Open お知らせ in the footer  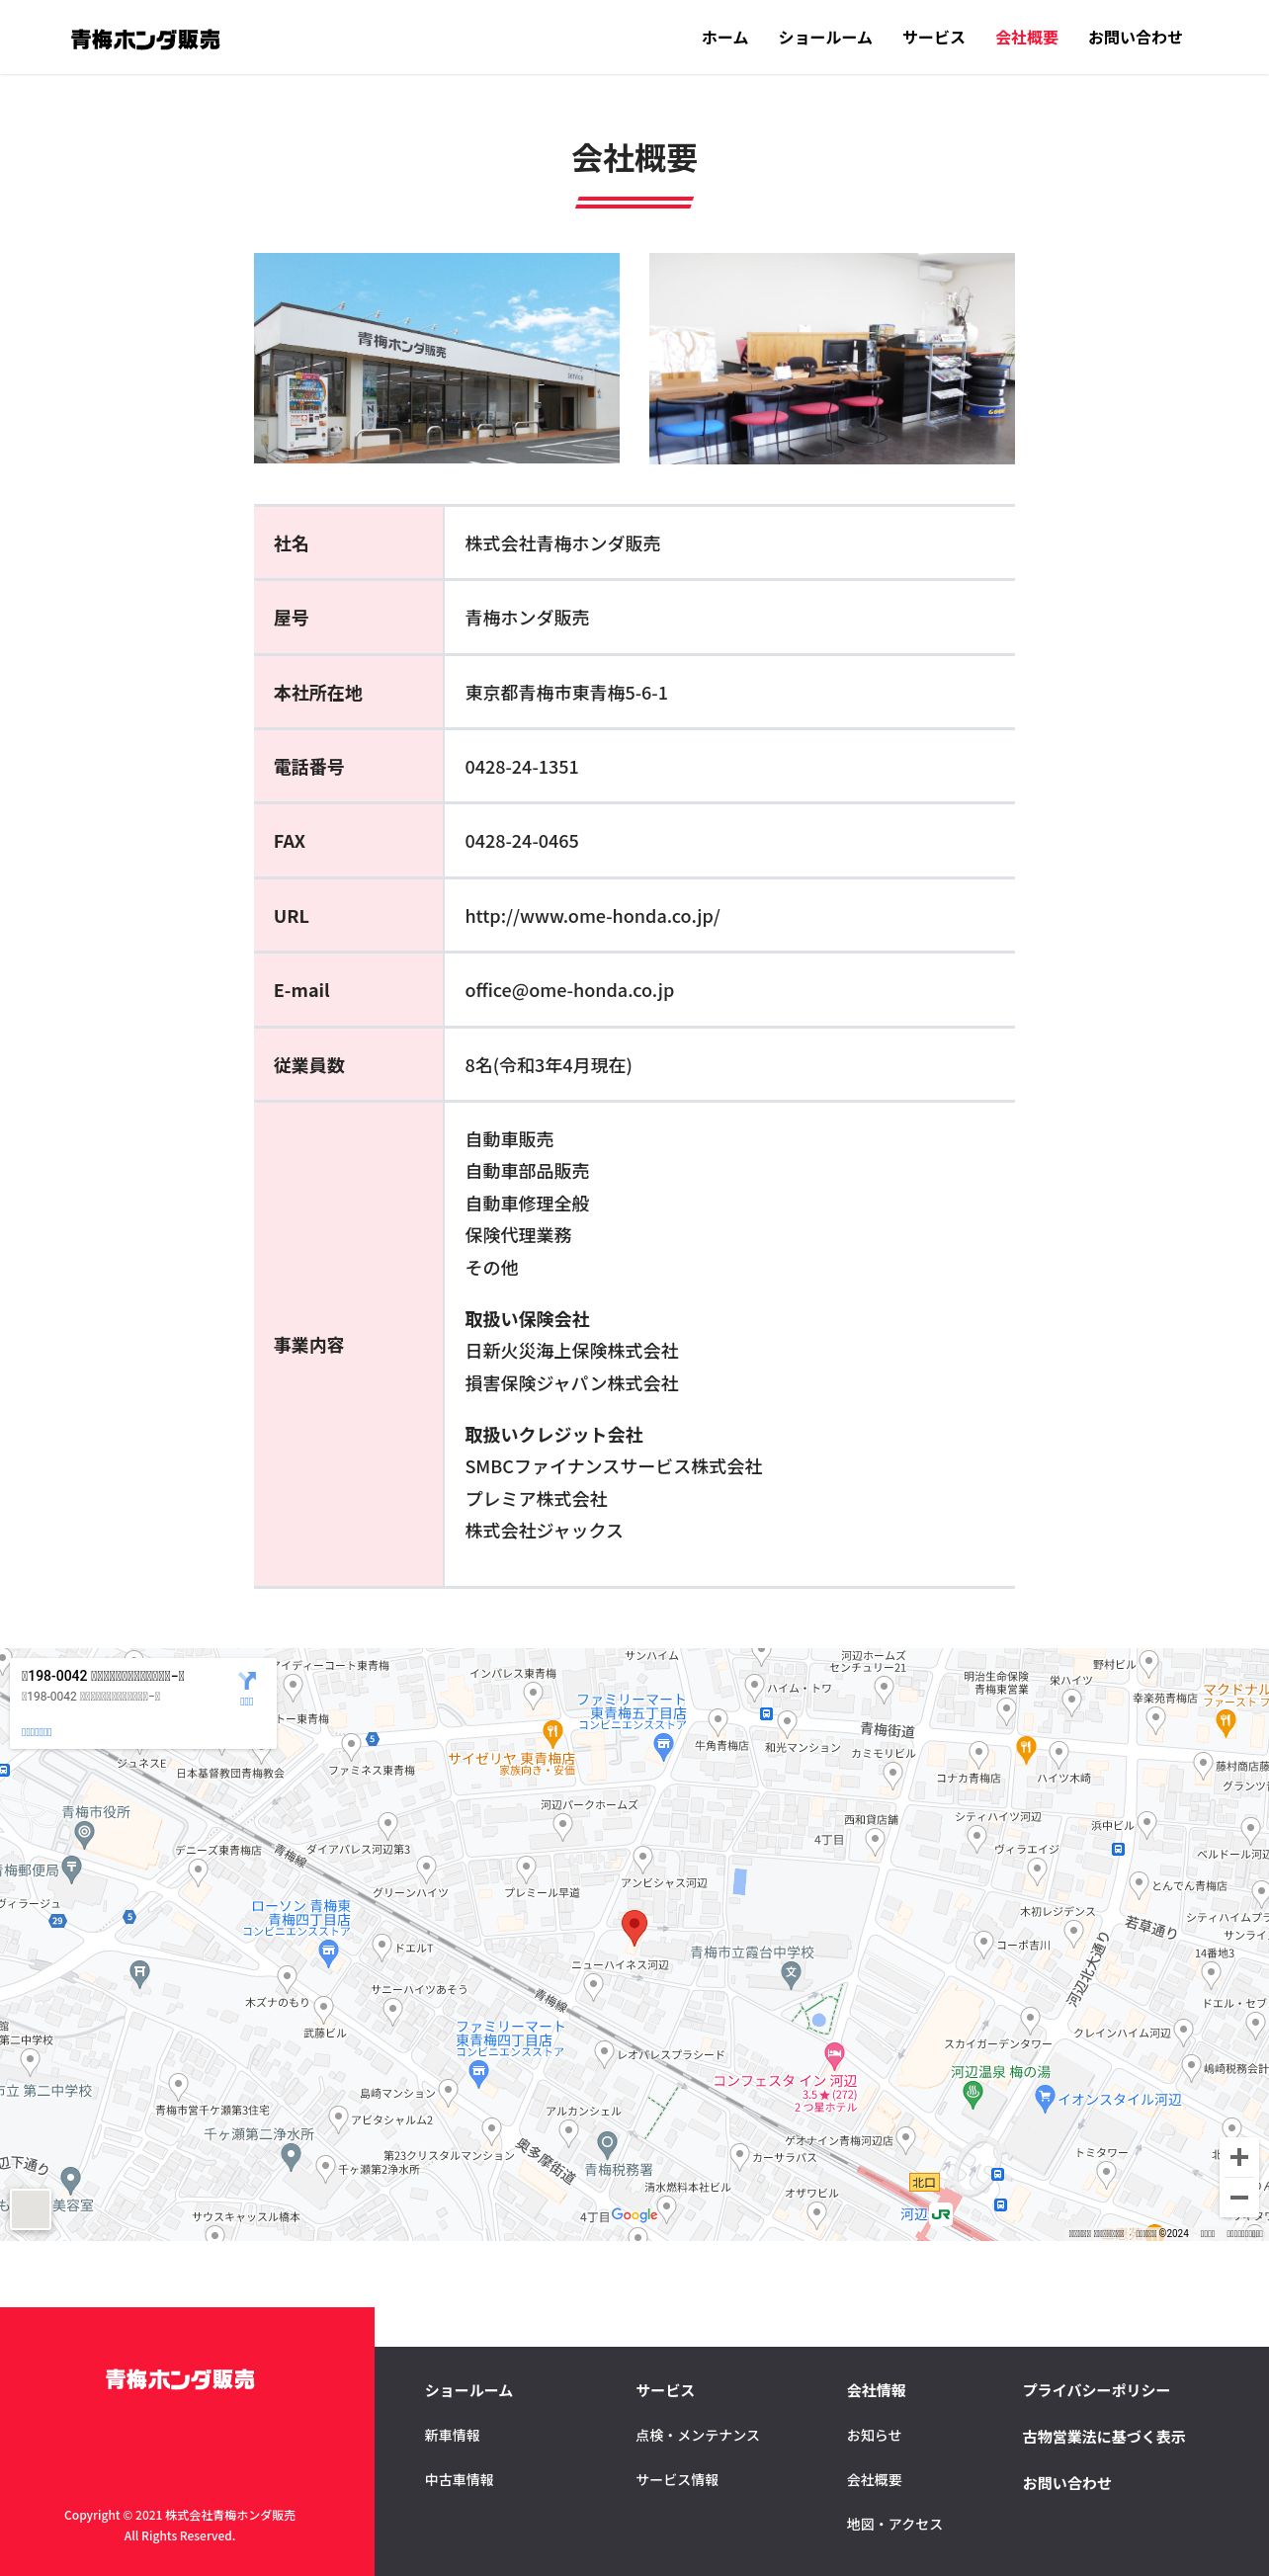click(x=874, y=2435)
